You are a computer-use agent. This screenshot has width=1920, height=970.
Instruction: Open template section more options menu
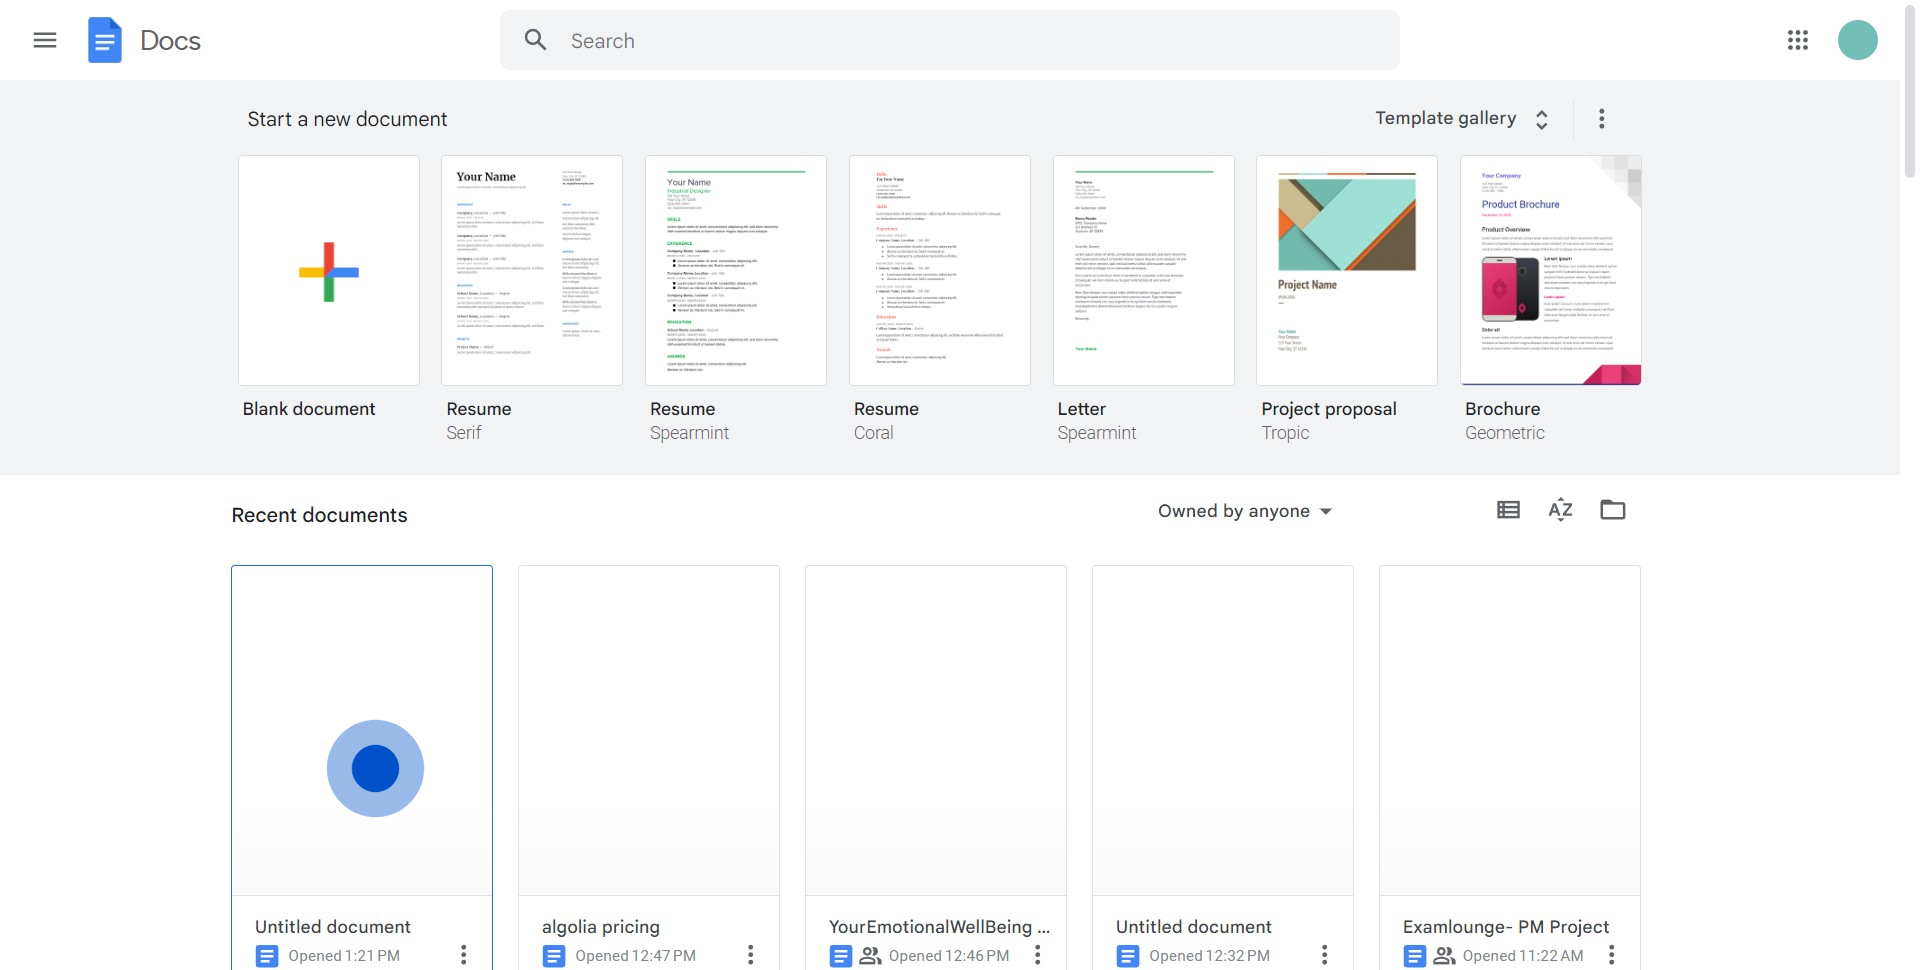click(x=1602, y=119)
